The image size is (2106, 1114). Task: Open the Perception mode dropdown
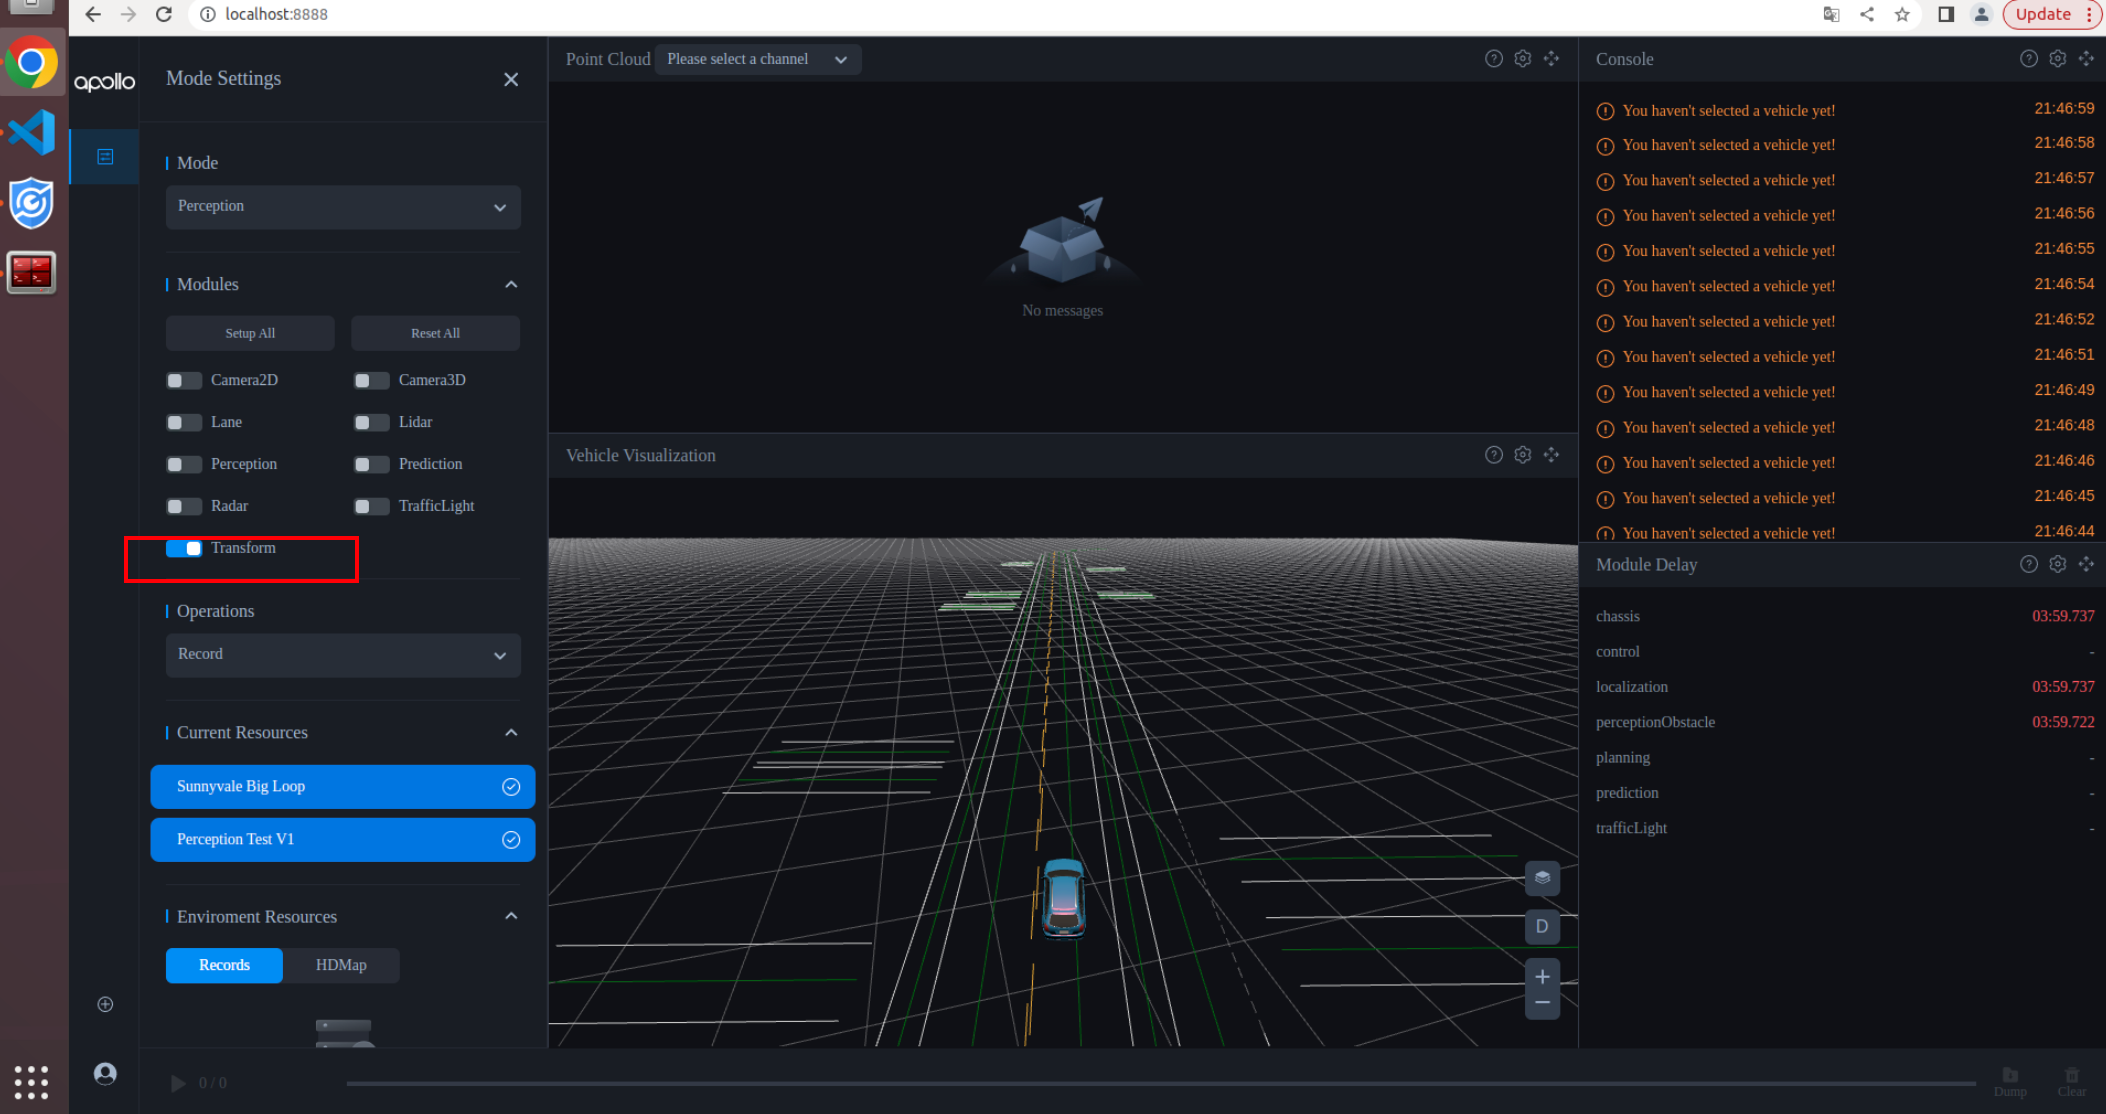point(343,207)
